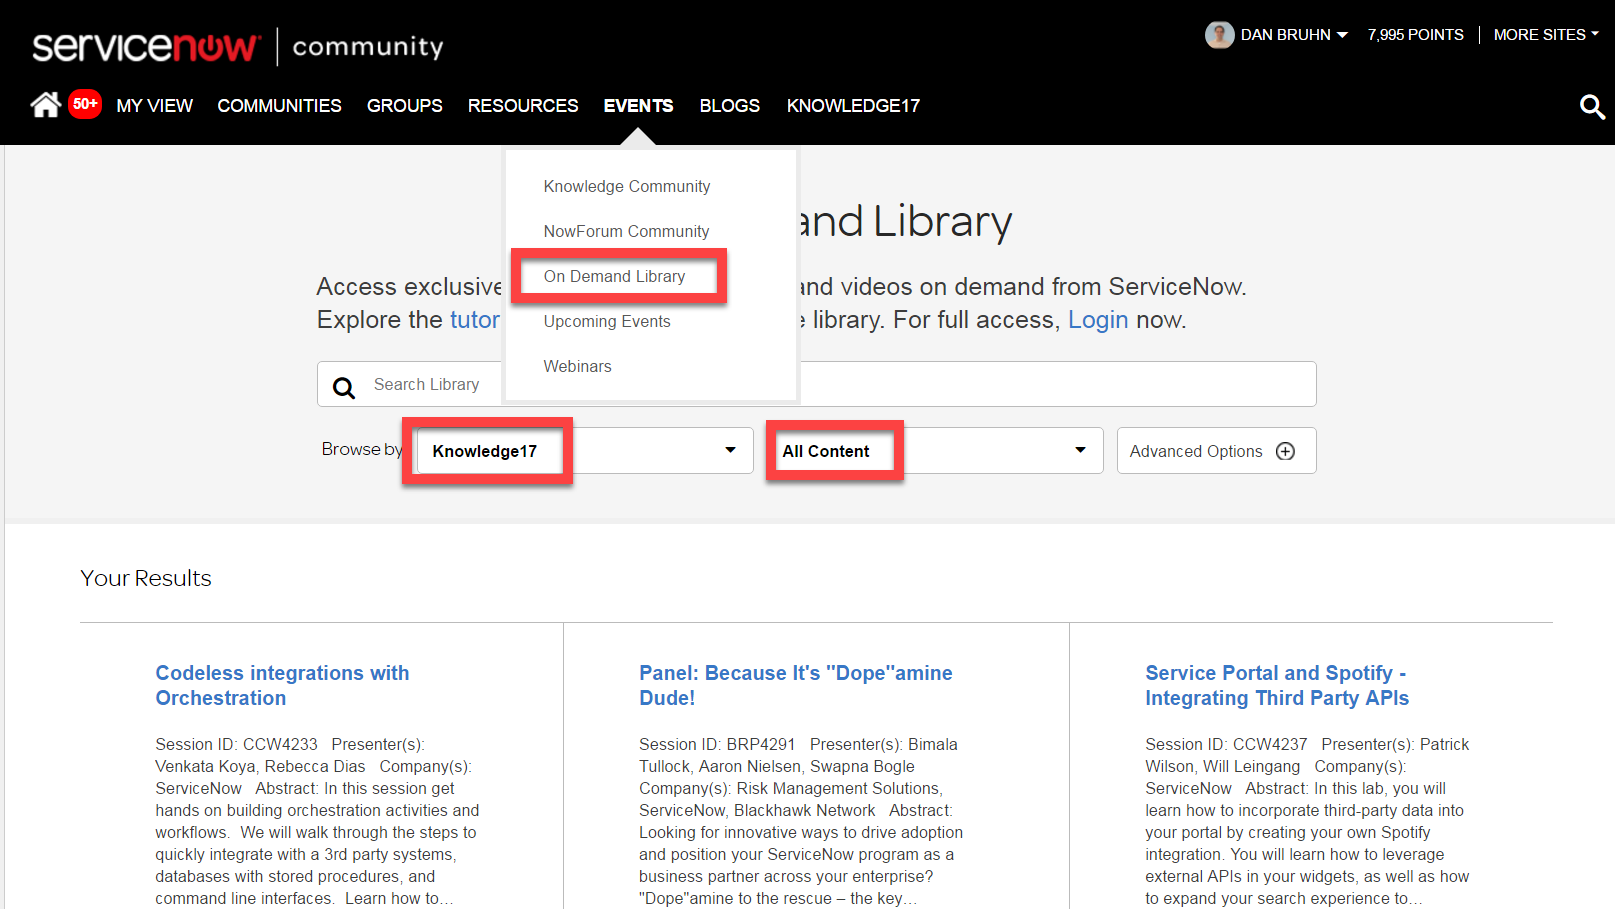This screenshot has width=1615, height=909.
Task: Select the Knowledge17 browse filter
Action: tap(487, 451)
